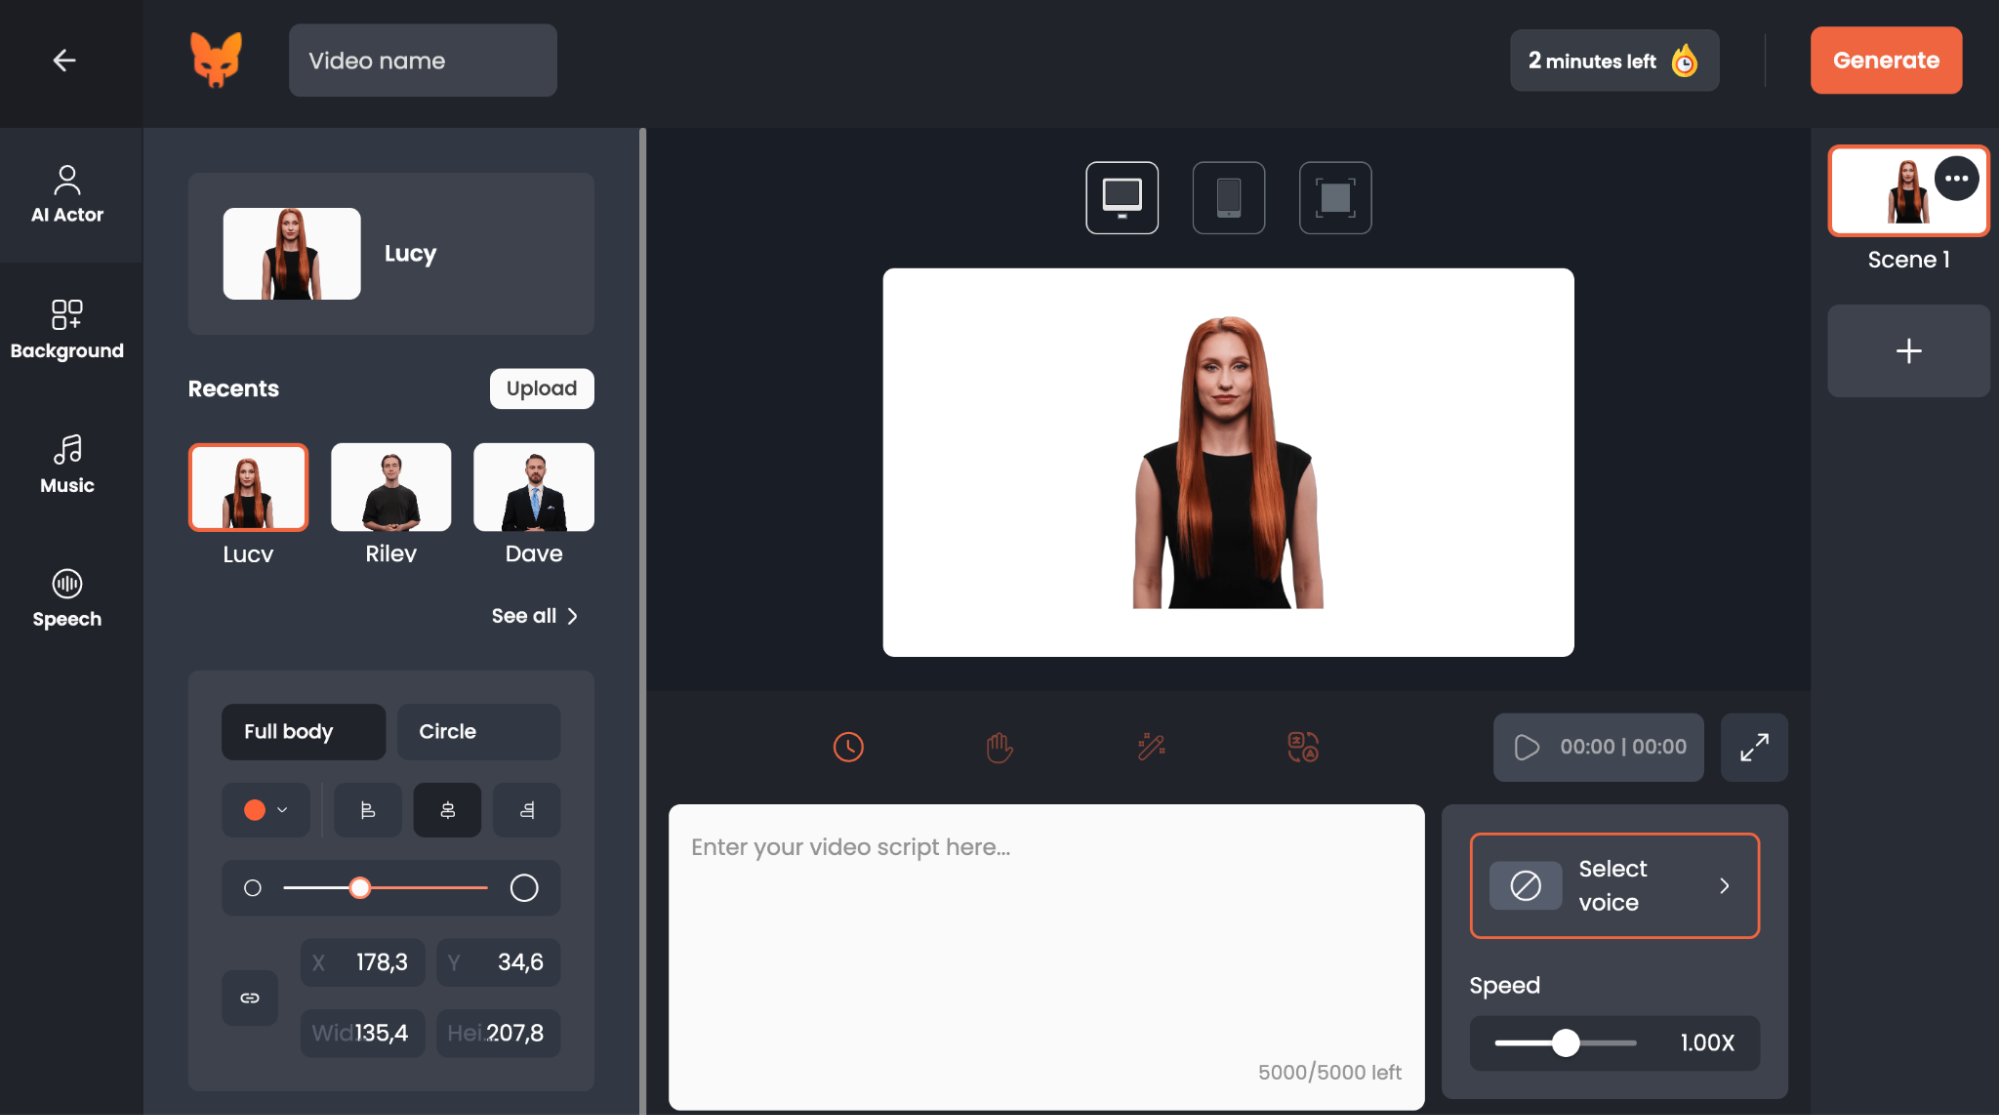Adjust the voice Speed slider handle
Viewport: 1999px width, 1115px height.
1566,1043
